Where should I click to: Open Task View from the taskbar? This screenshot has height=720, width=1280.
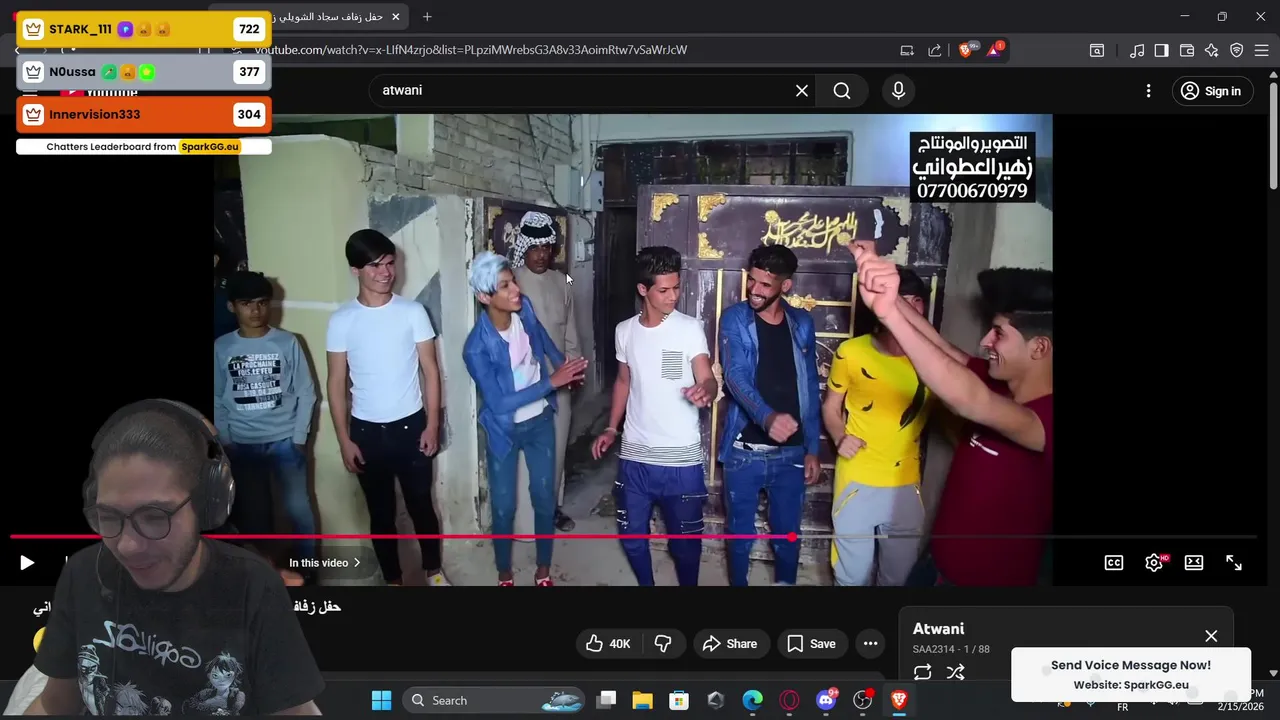607,700
